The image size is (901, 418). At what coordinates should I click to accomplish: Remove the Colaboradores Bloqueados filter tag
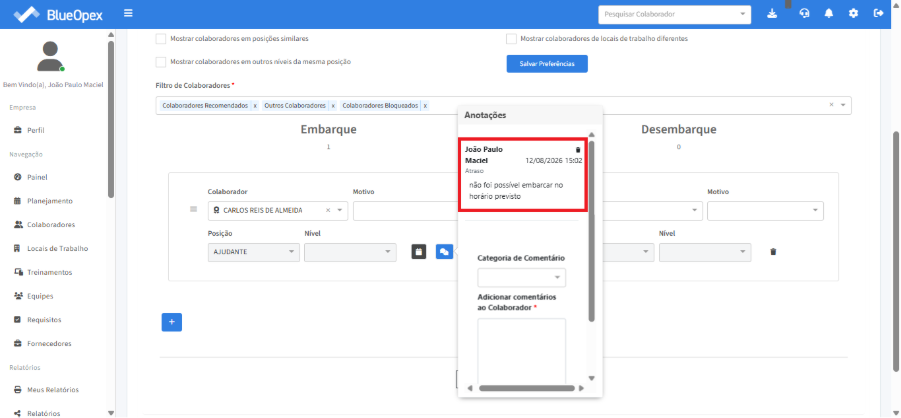tap(425, 106)
